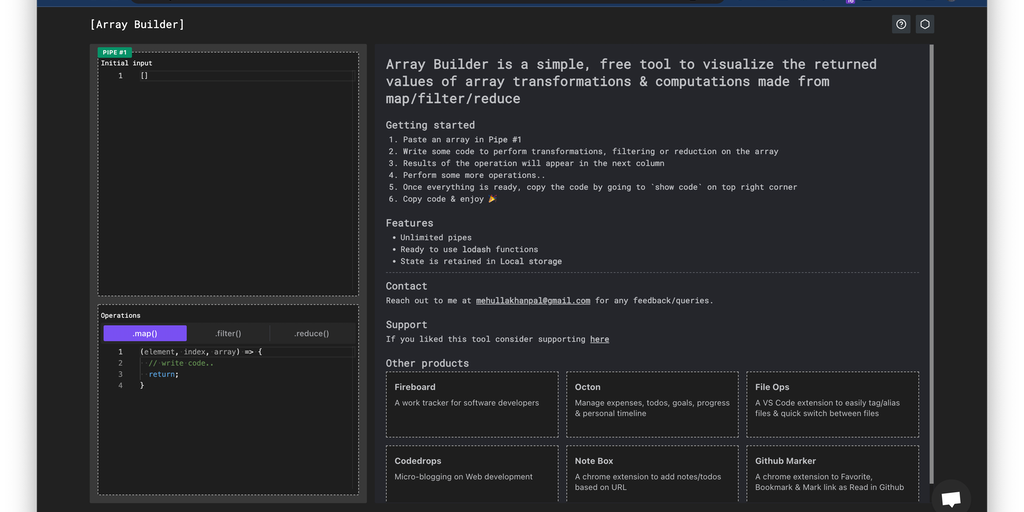Viewport: 1024px width, 512px height.
Task: Select the .map() operation tab
Action: tap(145, 333)
